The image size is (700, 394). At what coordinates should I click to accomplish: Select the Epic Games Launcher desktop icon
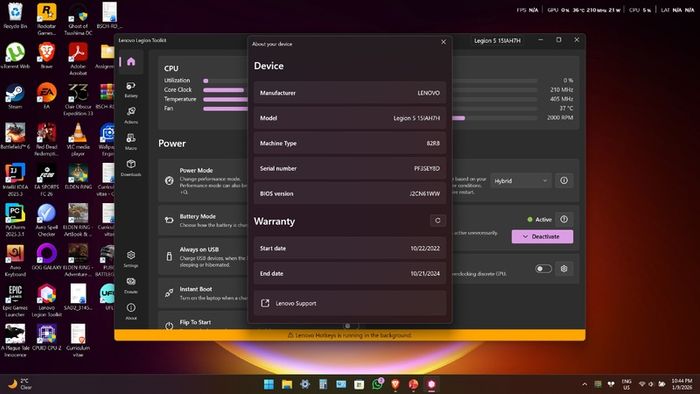pyautogui.click(x=15, y=301)
